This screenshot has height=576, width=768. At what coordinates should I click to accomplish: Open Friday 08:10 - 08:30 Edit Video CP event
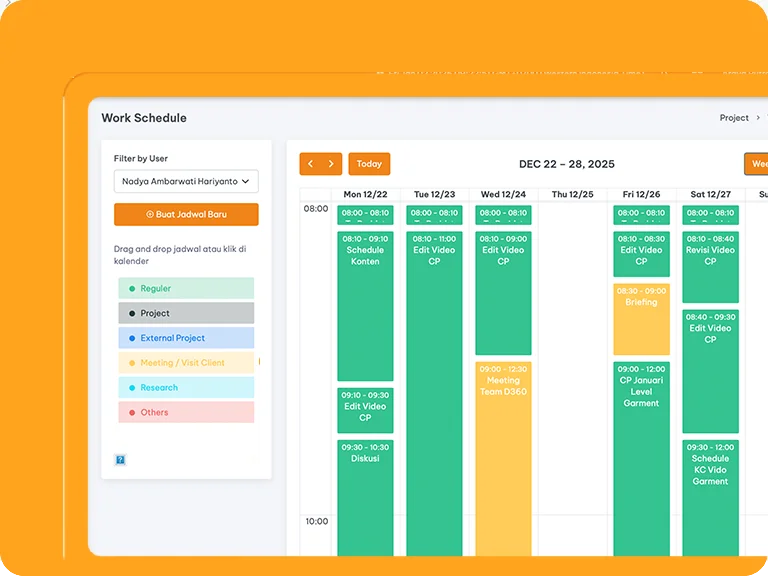[642, 254]
